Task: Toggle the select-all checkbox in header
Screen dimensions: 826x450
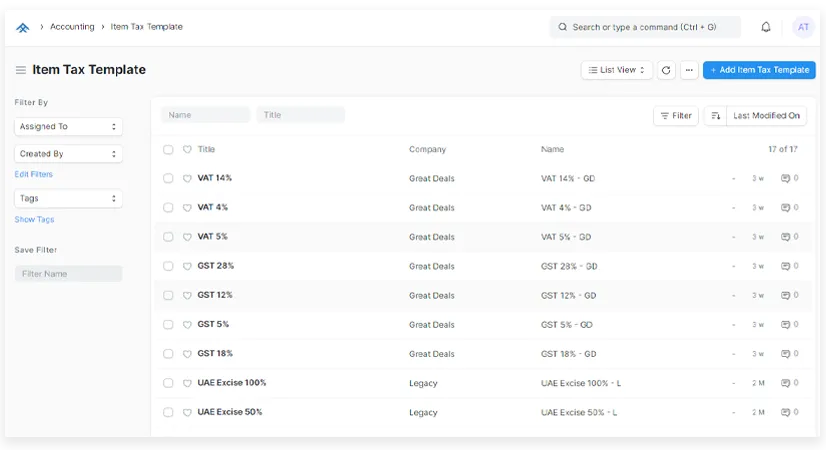Action: tap(168, 150)
